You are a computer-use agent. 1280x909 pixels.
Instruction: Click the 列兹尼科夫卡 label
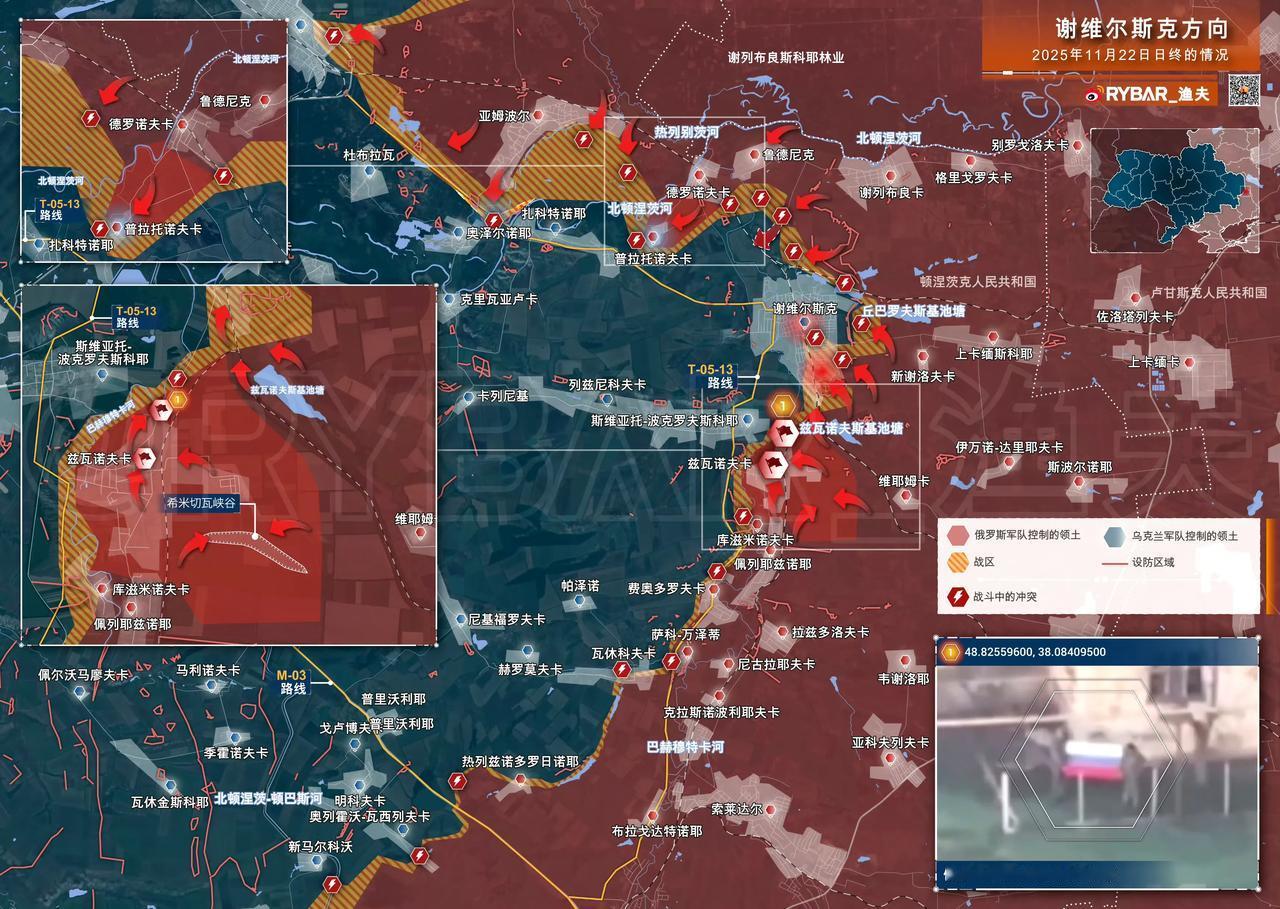click(608, 384)
